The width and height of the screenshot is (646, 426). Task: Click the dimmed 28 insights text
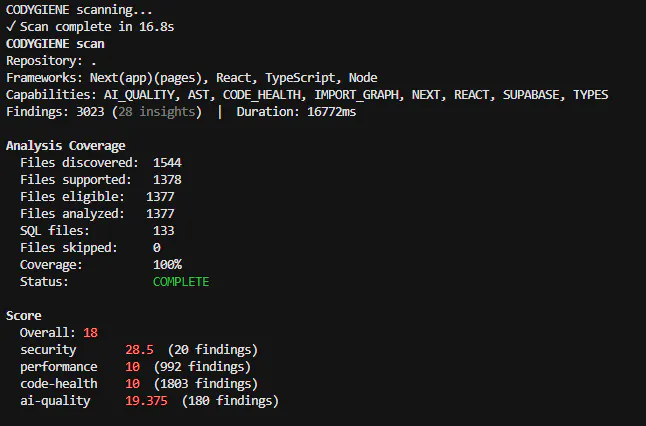[x=157, y=112]
